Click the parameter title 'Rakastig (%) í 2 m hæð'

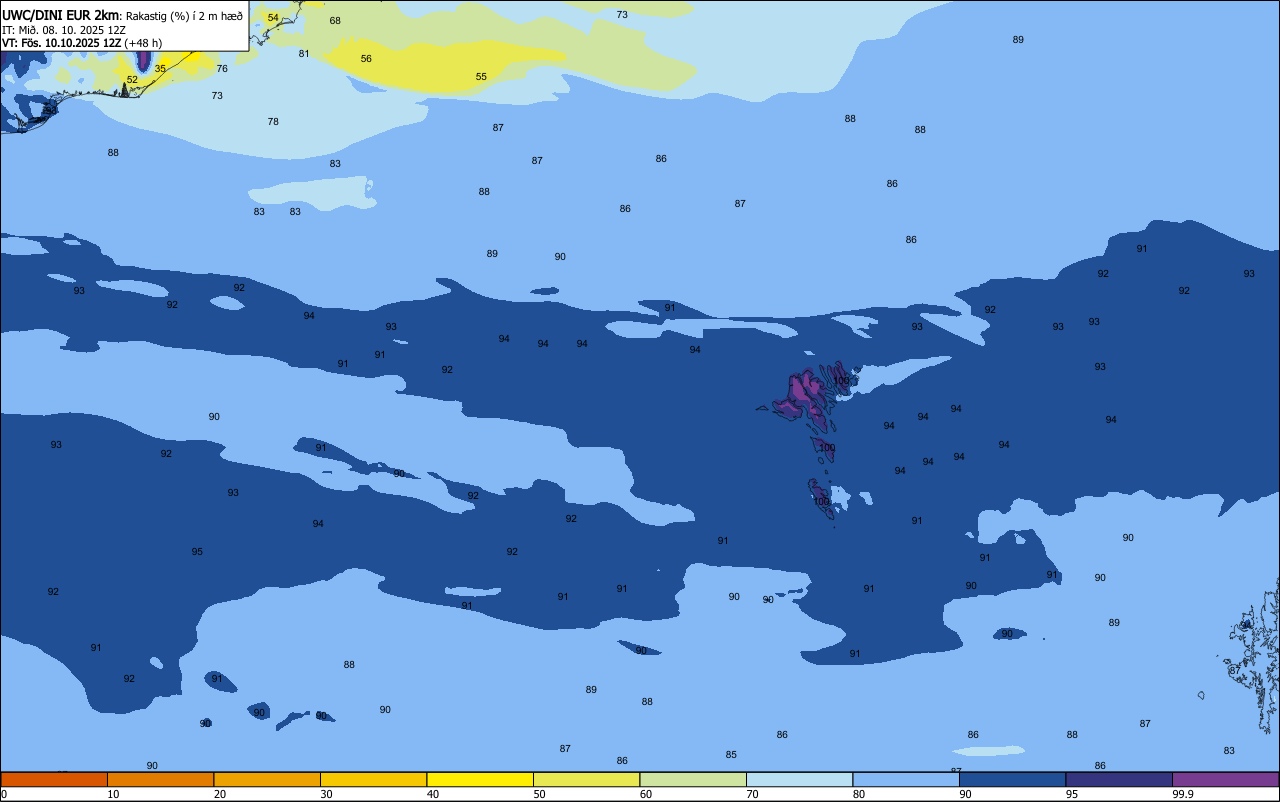pyautogui.click(x=184, y=16)
